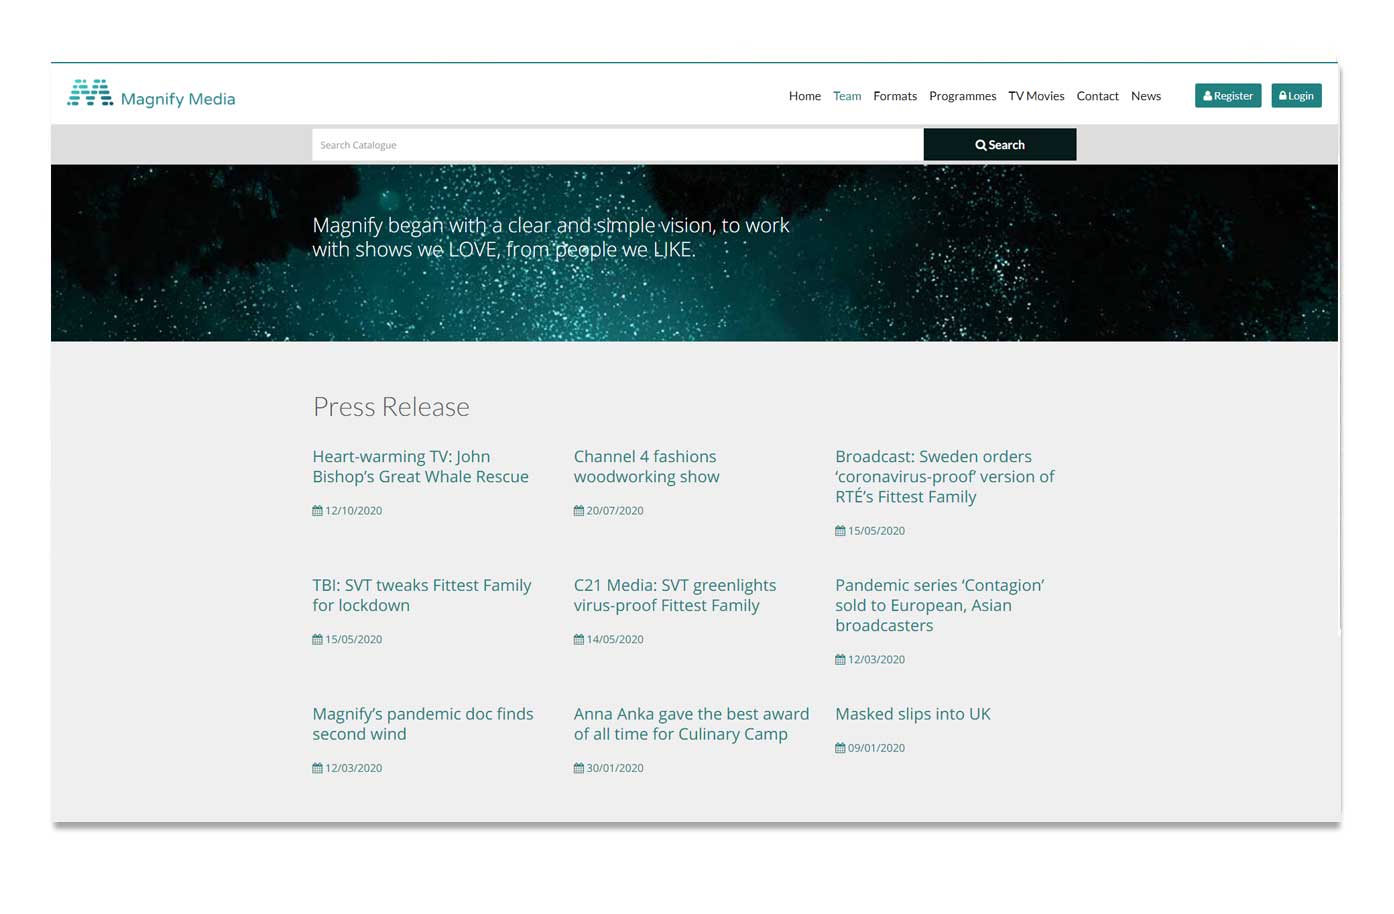Open Anna Anka Culinary Camp article

(691, 724)
